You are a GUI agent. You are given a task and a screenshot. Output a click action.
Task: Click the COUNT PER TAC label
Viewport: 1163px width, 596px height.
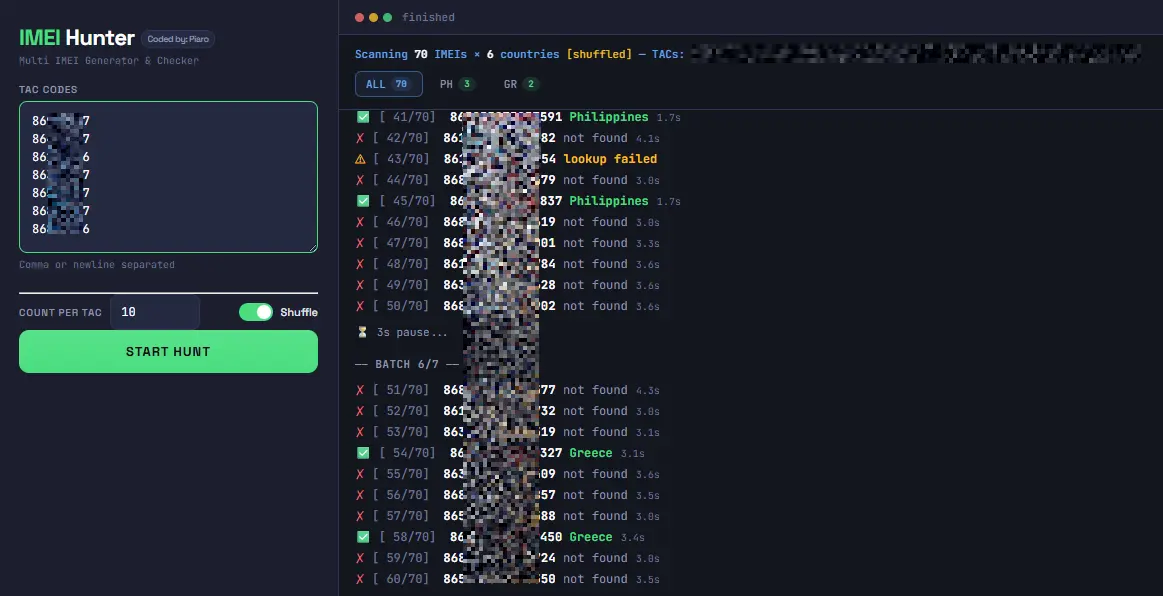point(60,313)
